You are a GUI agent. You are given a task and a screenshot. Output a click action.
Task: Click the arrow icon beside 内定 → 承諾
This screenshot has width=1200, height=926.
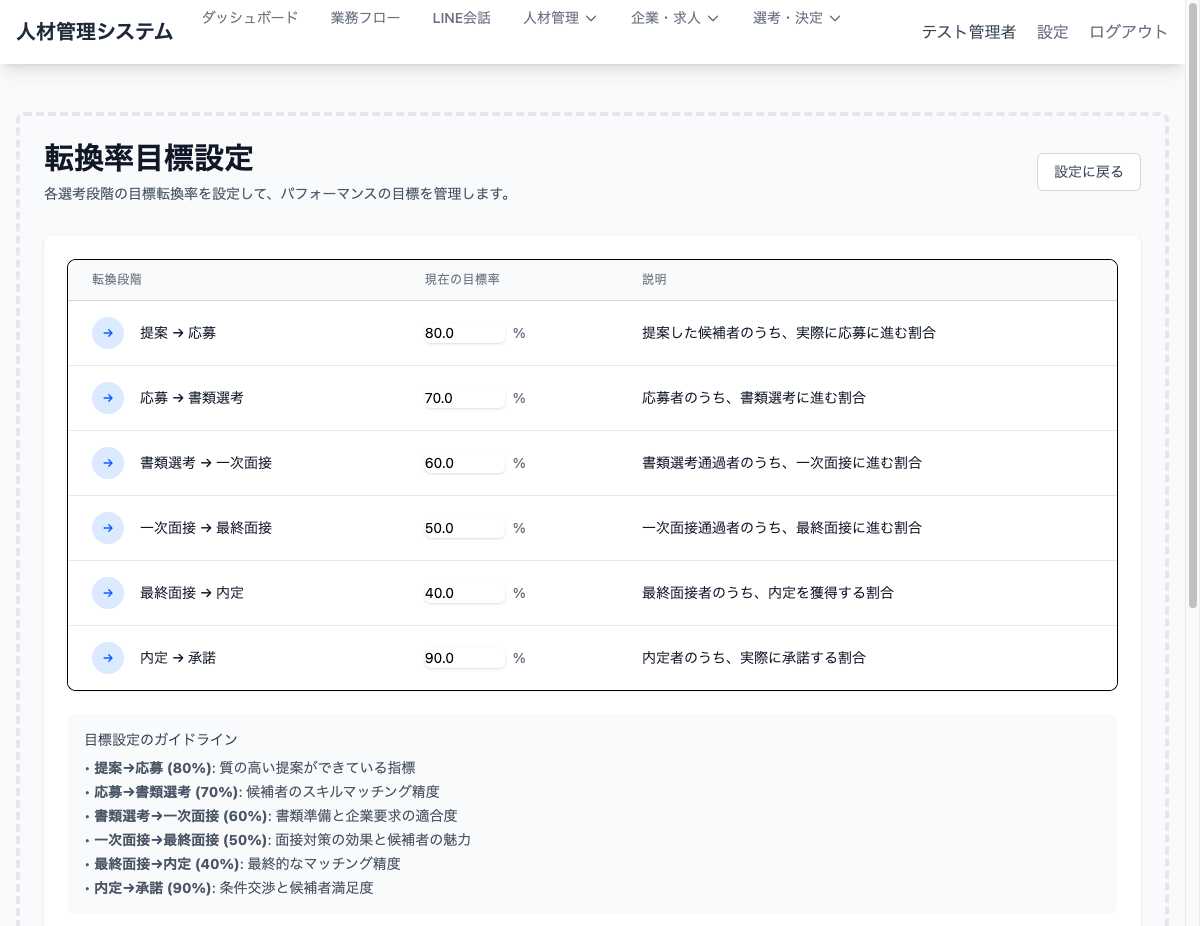point(107,657)
